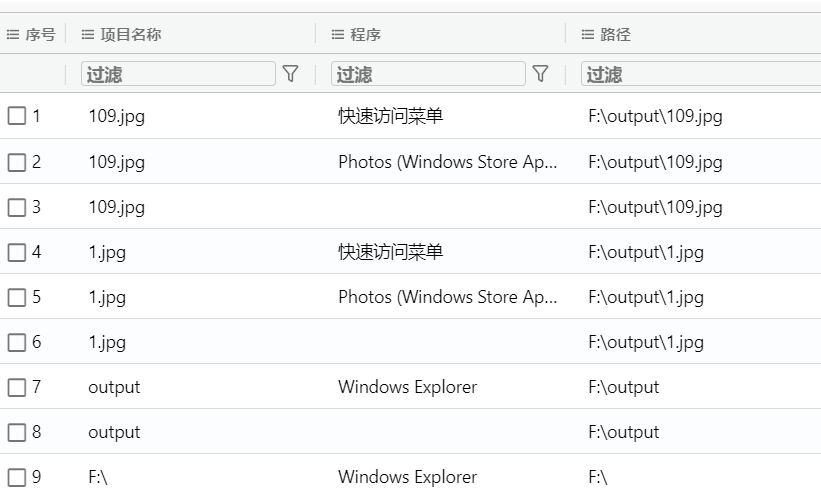Sort by the 路径 column header
Screen dimensions: 821x496
point(615,35)
